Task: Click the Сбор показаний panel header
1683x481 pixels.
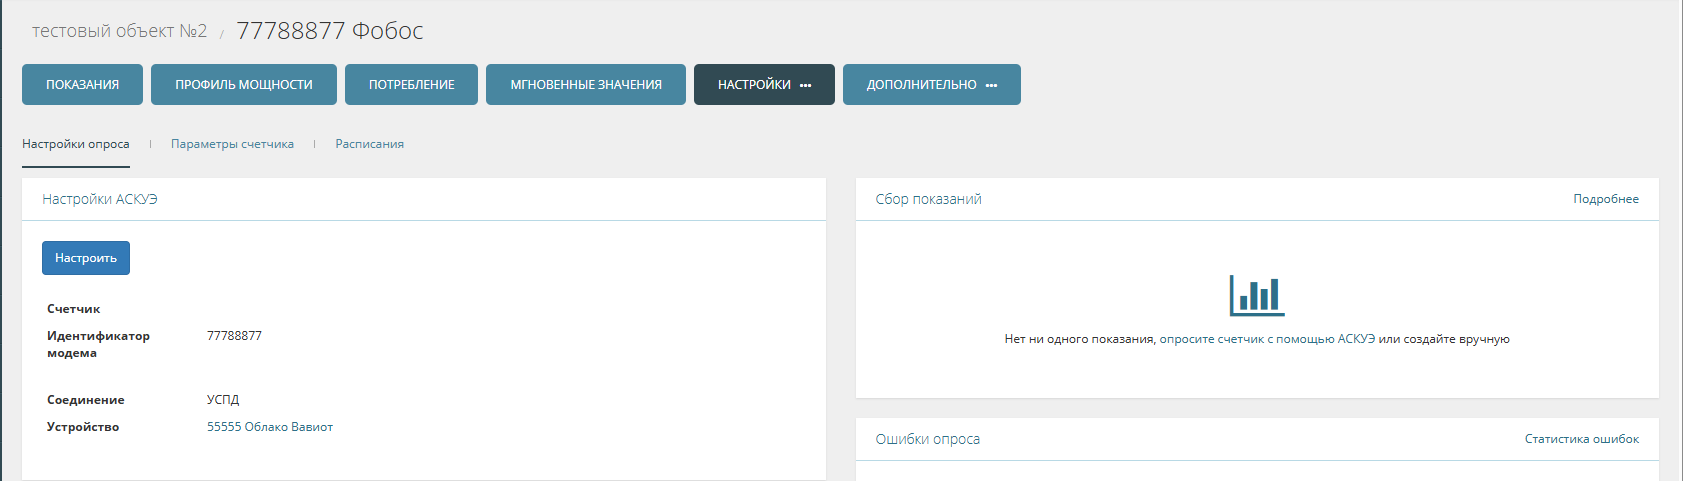Action: tap(928, 199)
